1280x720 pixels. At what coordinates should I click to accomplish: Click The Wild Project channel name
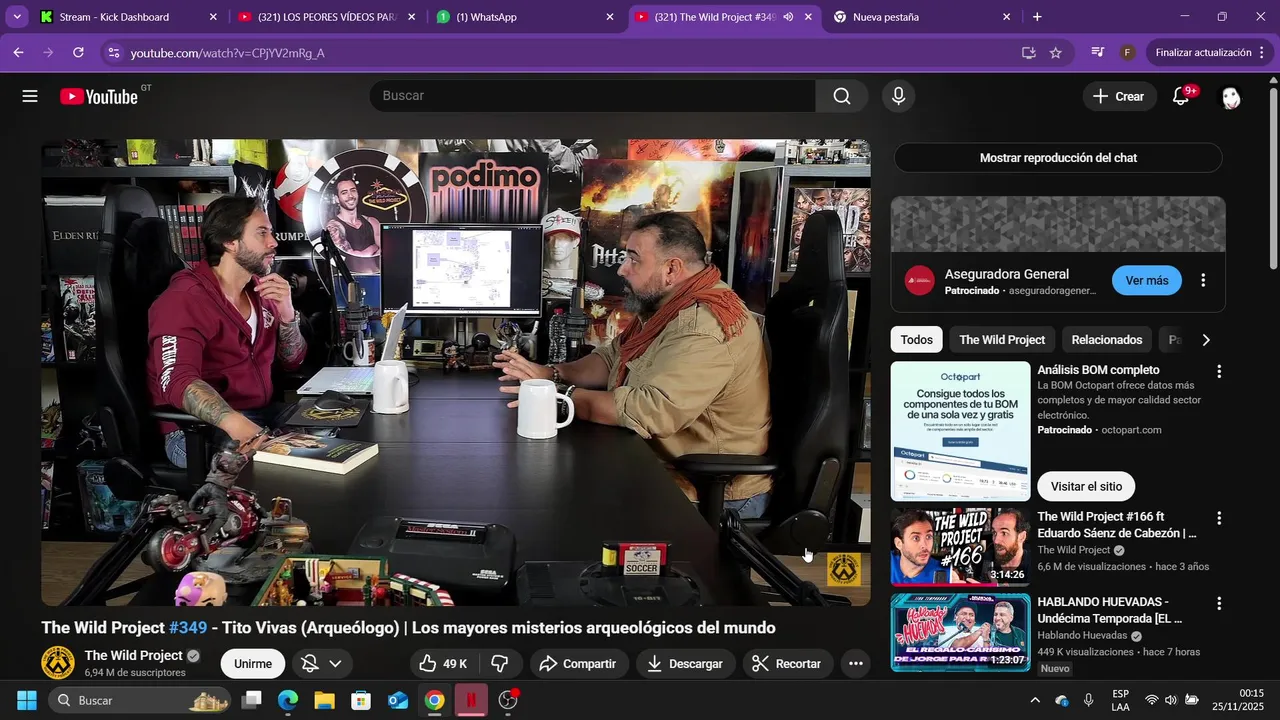coord(133,656)
